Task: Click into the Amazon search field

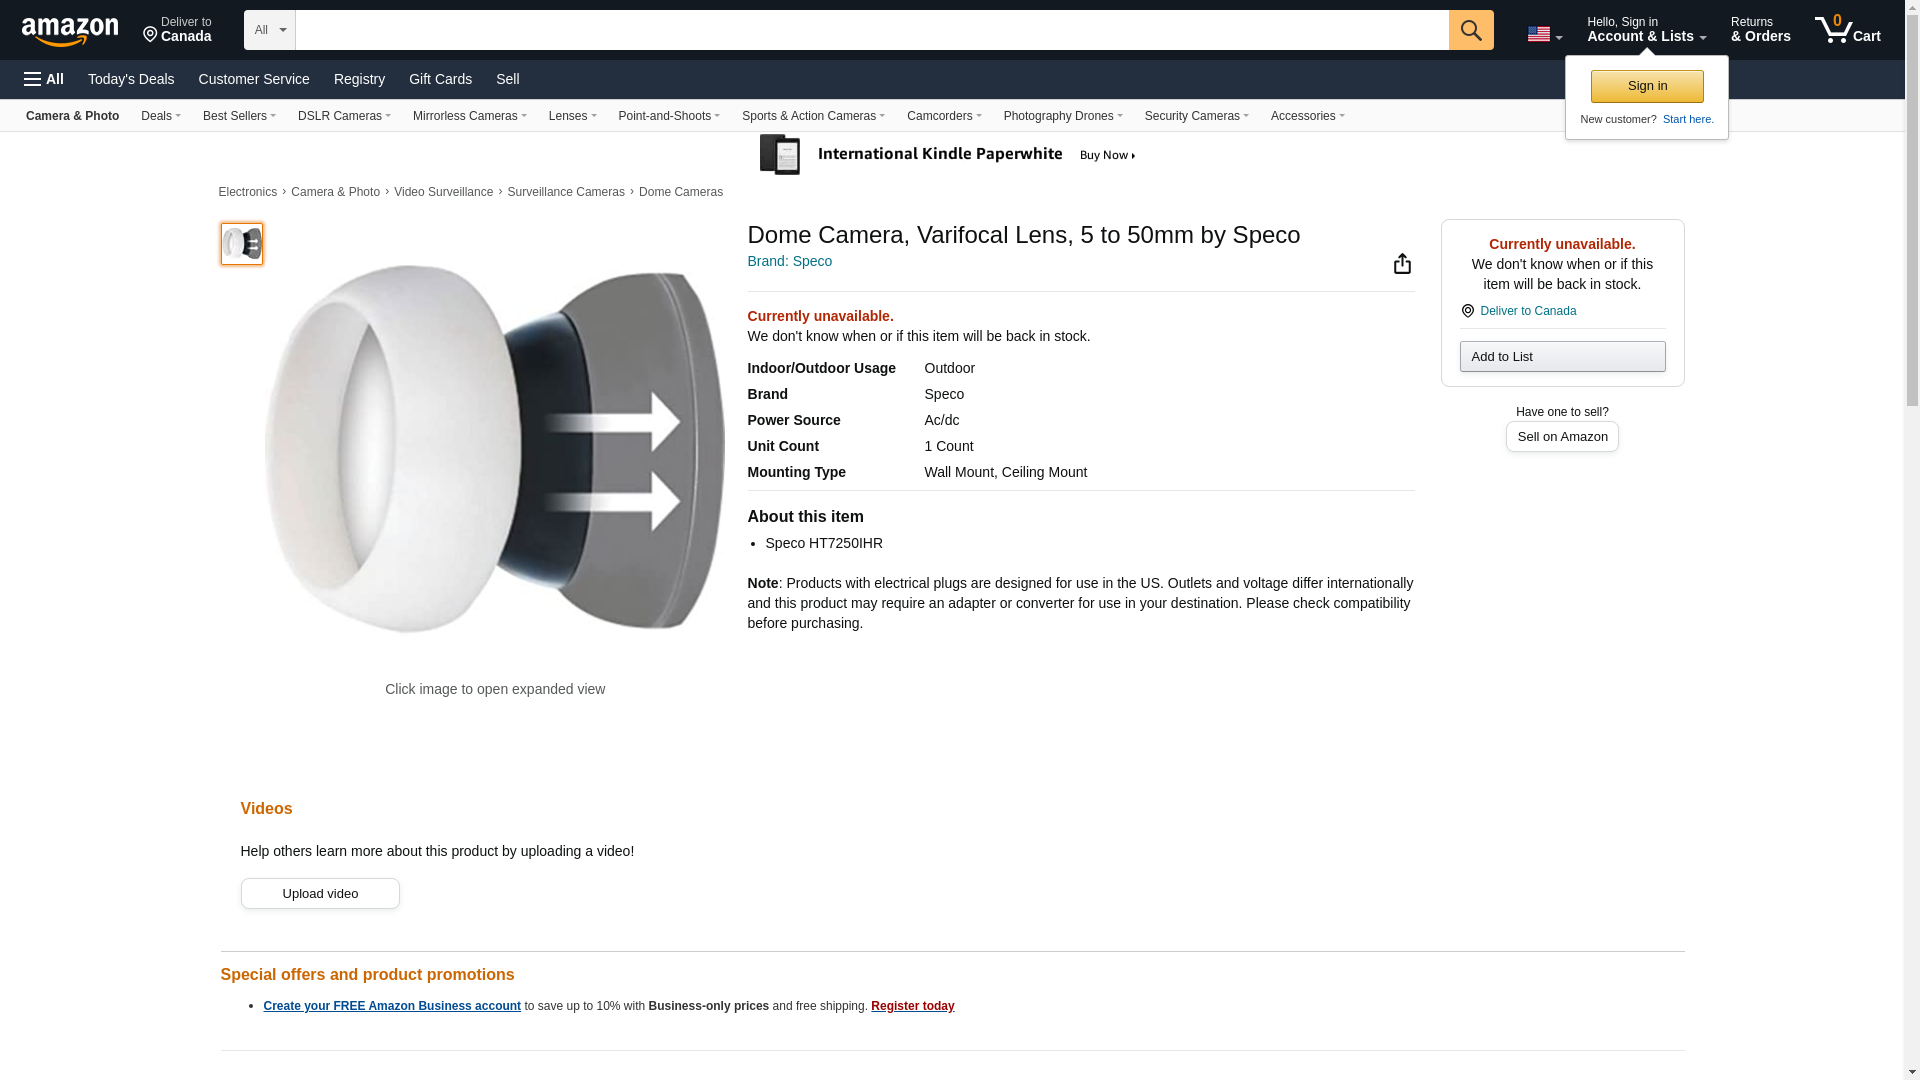Action: (870, 30)
